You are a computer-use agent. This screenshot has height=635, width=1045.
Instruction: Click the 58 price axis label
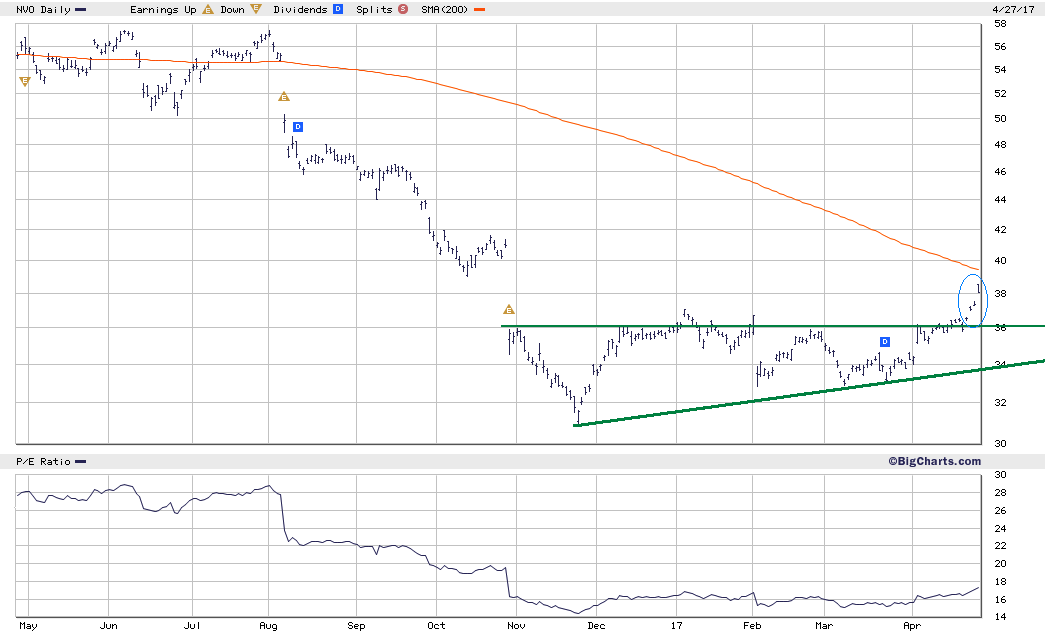click(x=1000, y=24)
